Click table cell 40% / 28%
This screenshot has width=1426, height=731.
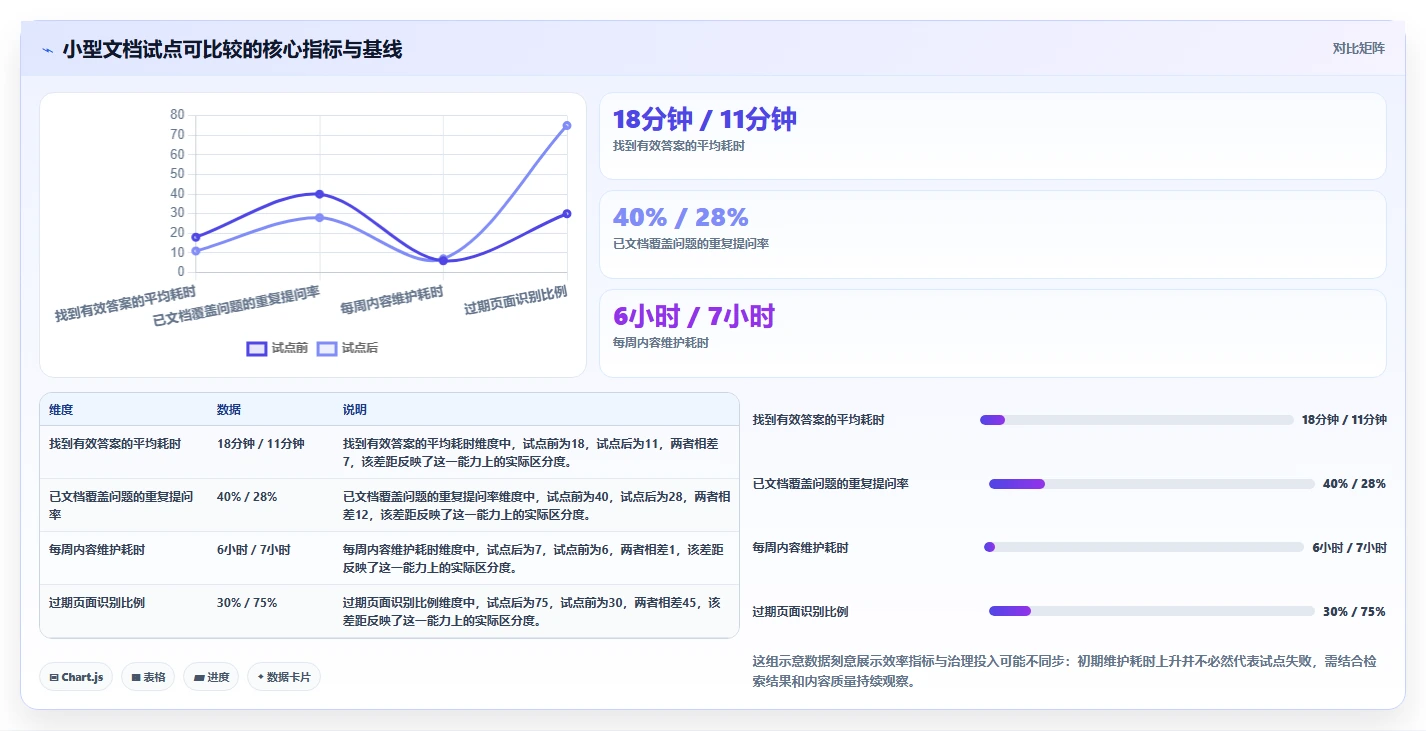(x=247, y=496)
